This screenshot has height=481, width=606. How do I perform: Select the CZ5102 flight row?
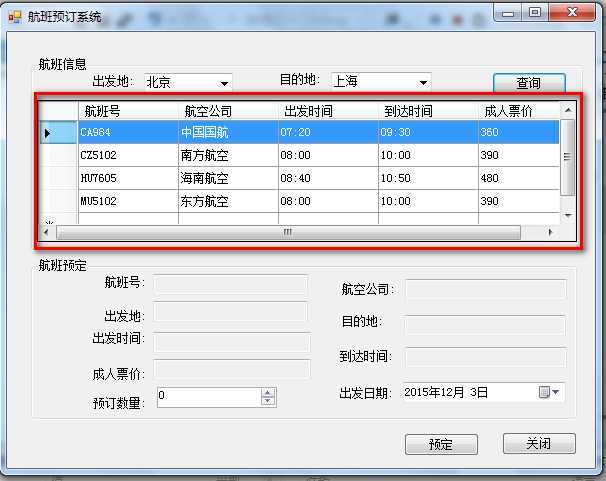(x=300, y=155)
